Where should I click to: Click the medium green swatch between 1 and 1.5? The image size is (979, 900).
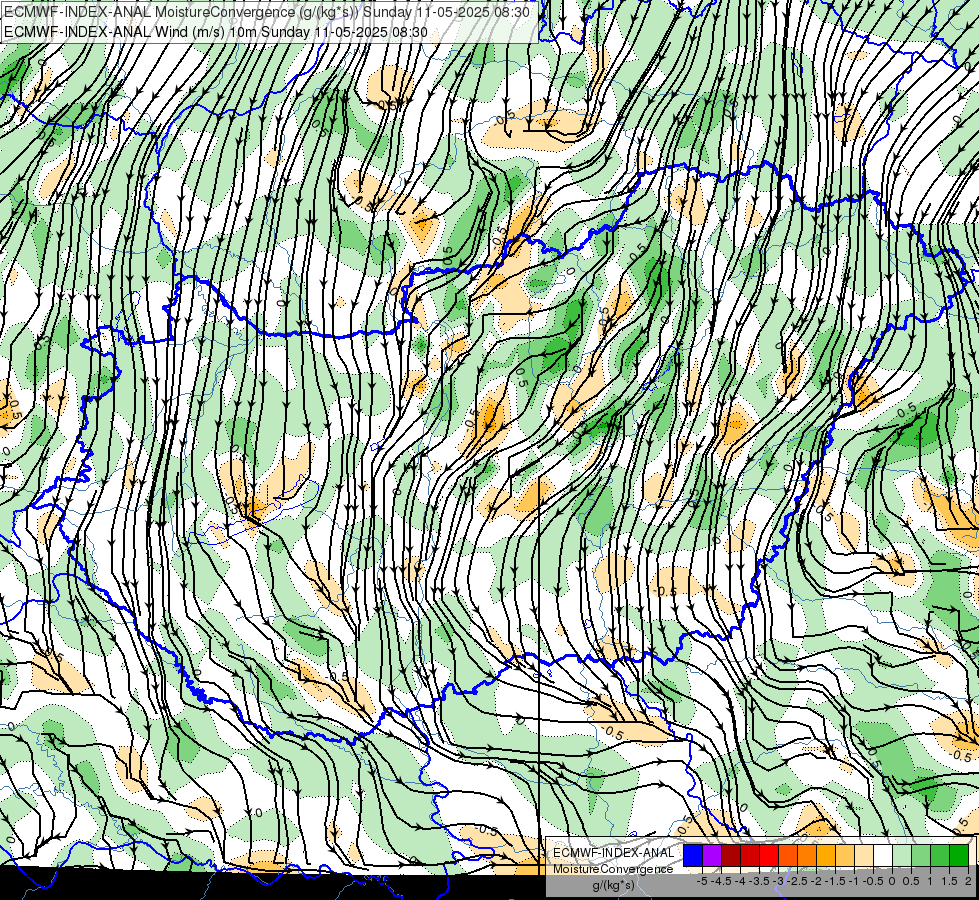[x=940, y=855]
